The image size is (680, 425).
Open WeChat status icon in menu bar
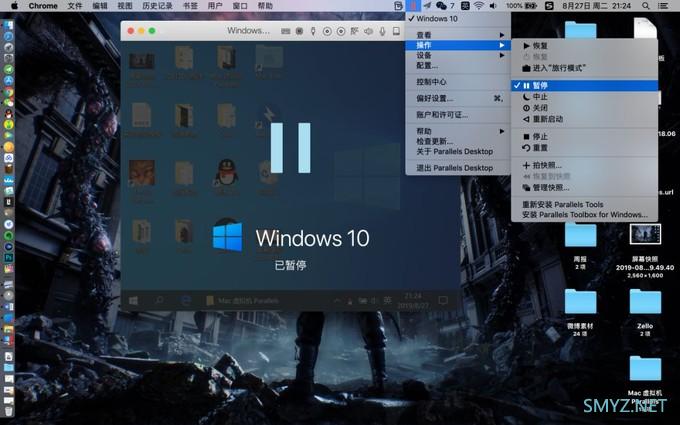[x=441, y=6]
